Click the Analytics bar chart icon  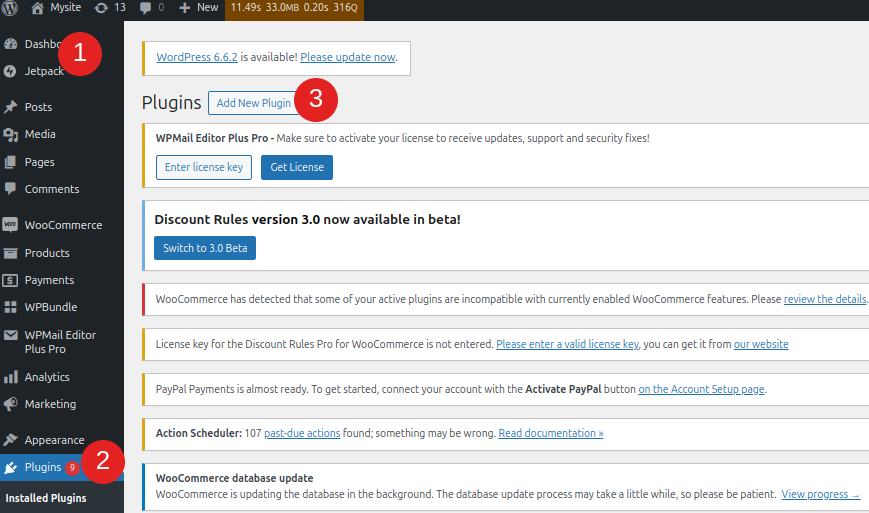coord(10,377)
